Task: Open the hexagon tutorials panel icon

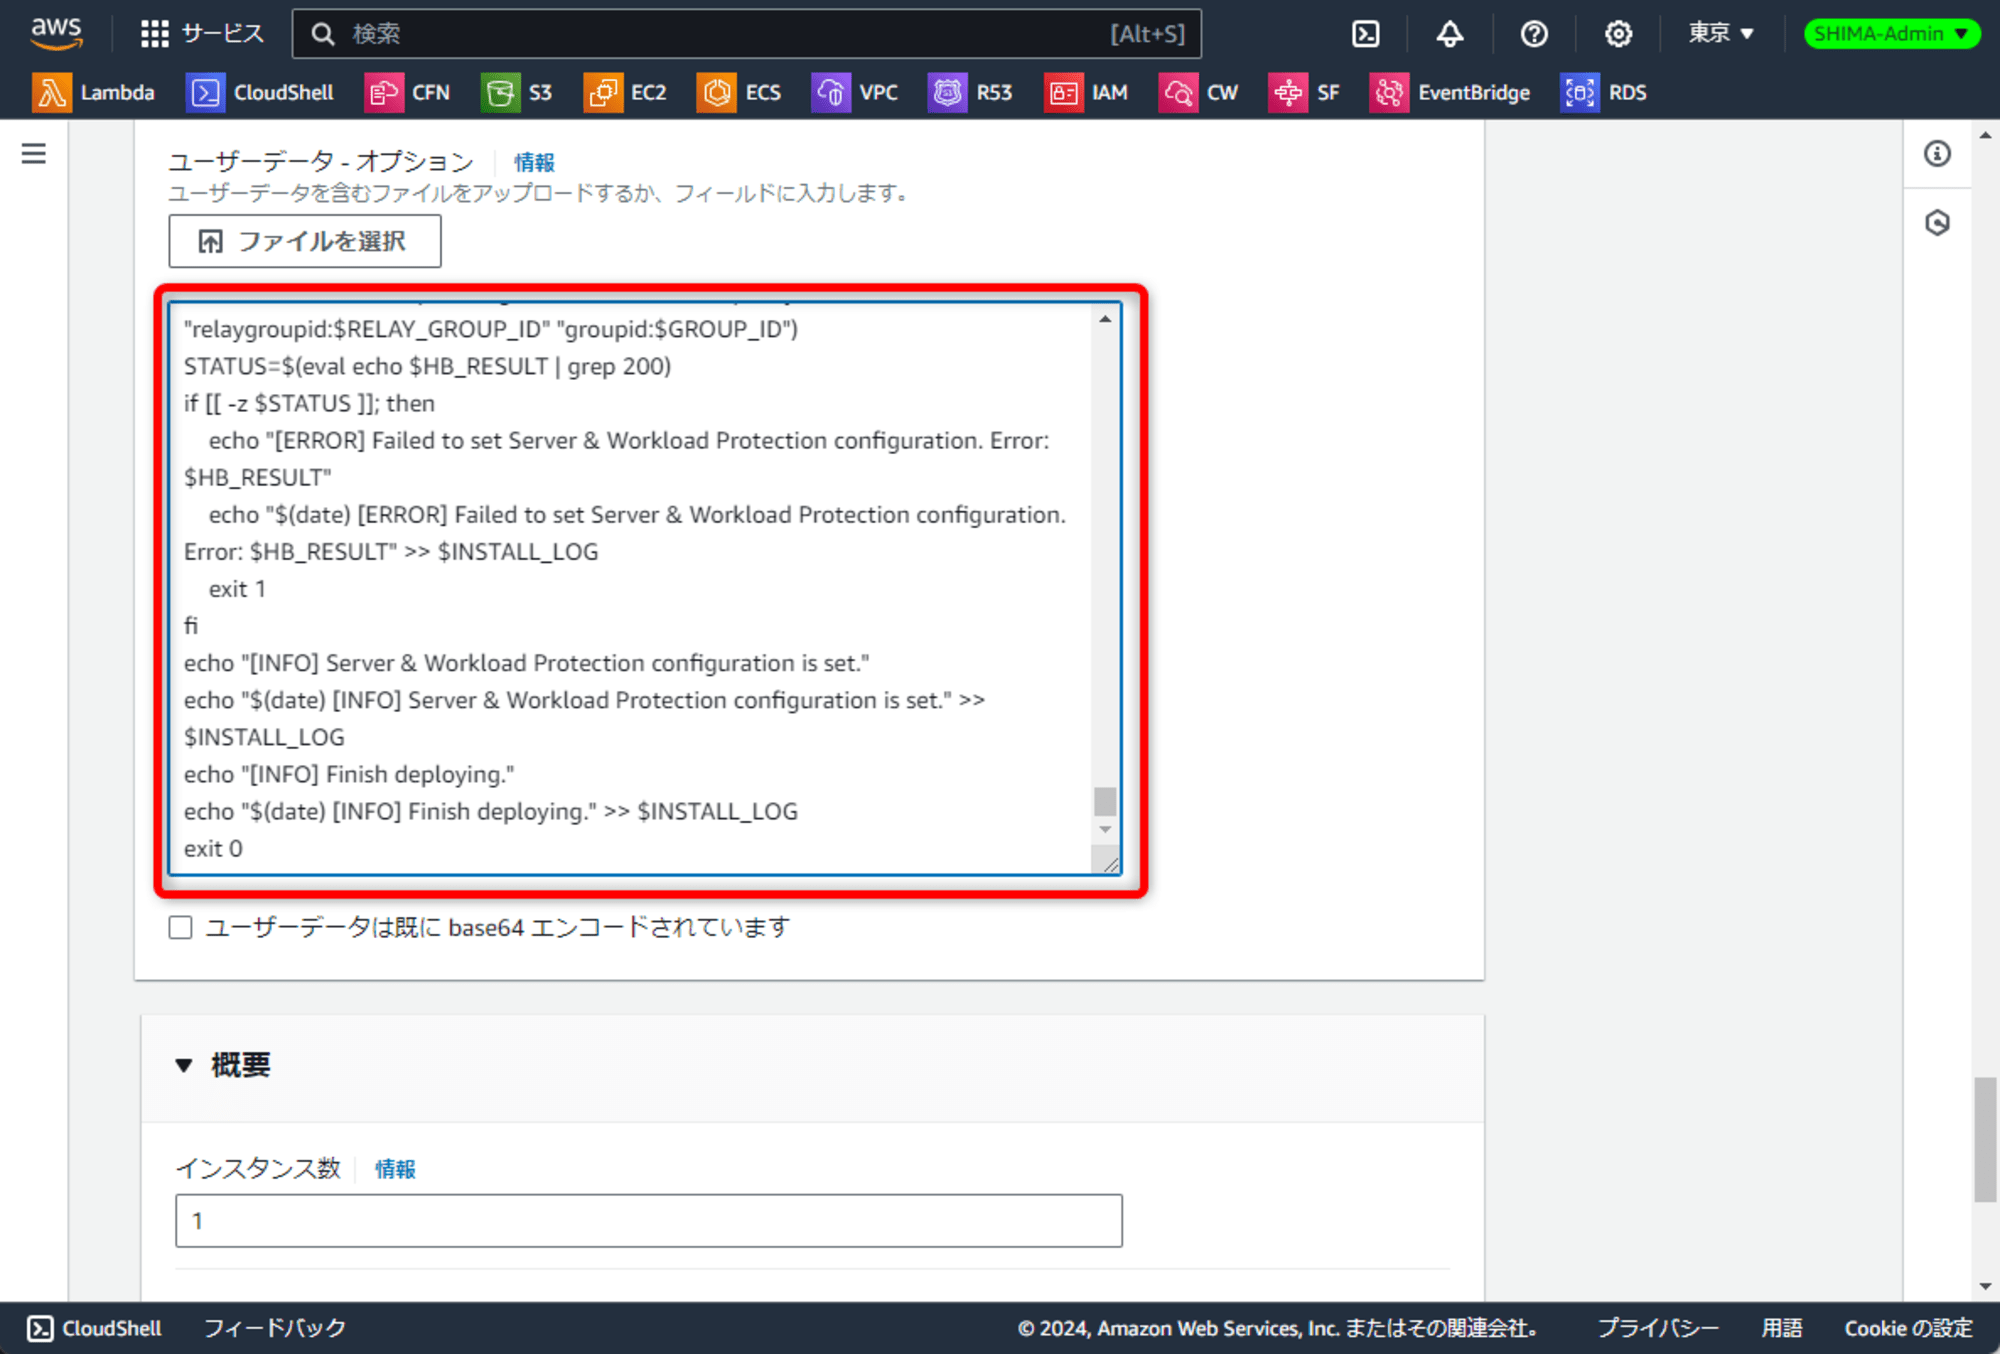Action: coord(1937,222)
